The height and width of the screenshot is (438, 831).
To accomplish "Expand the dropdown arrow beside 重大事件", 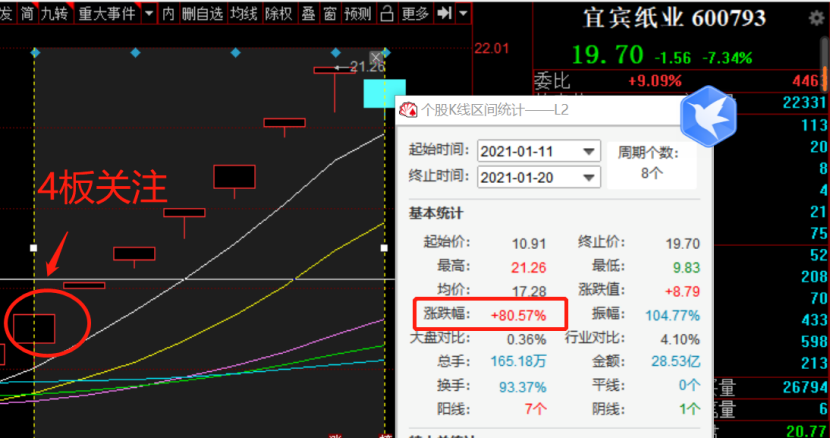I will (149, 13).
